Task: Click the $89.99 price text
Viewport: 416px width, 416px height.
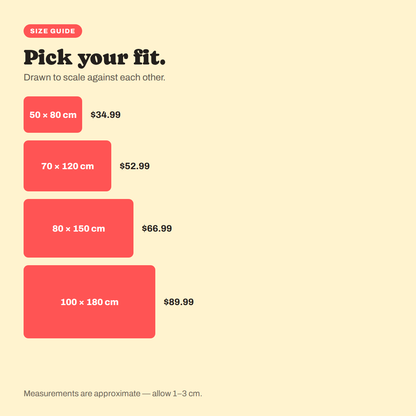Action: (179, 302)
